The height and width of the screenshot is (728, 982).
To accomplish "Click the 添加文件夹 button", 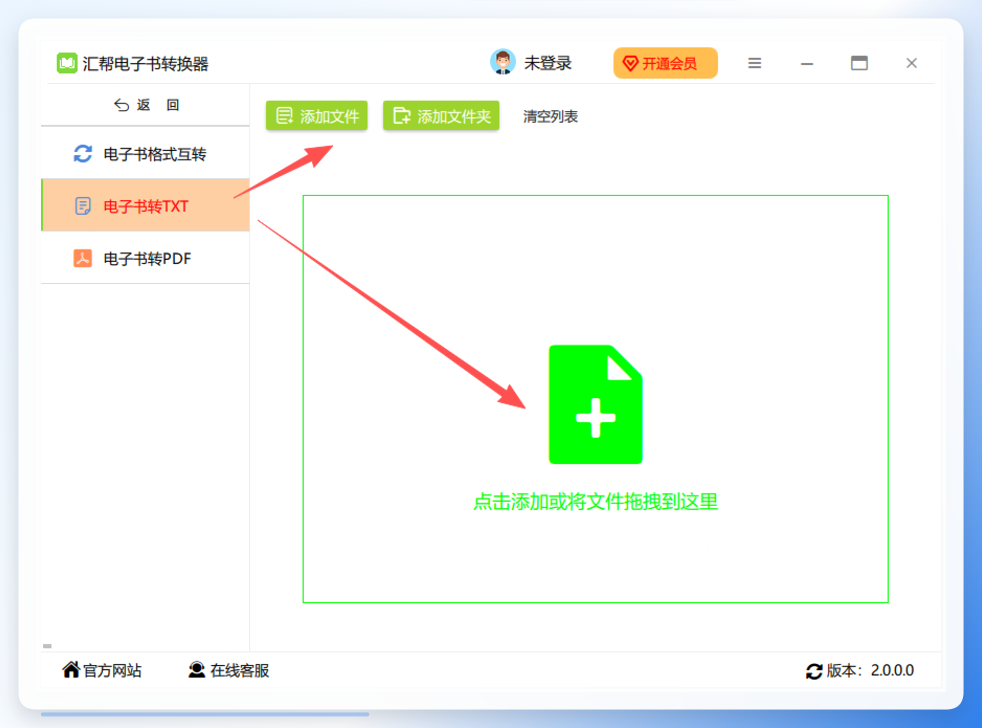I will [441, 116].
